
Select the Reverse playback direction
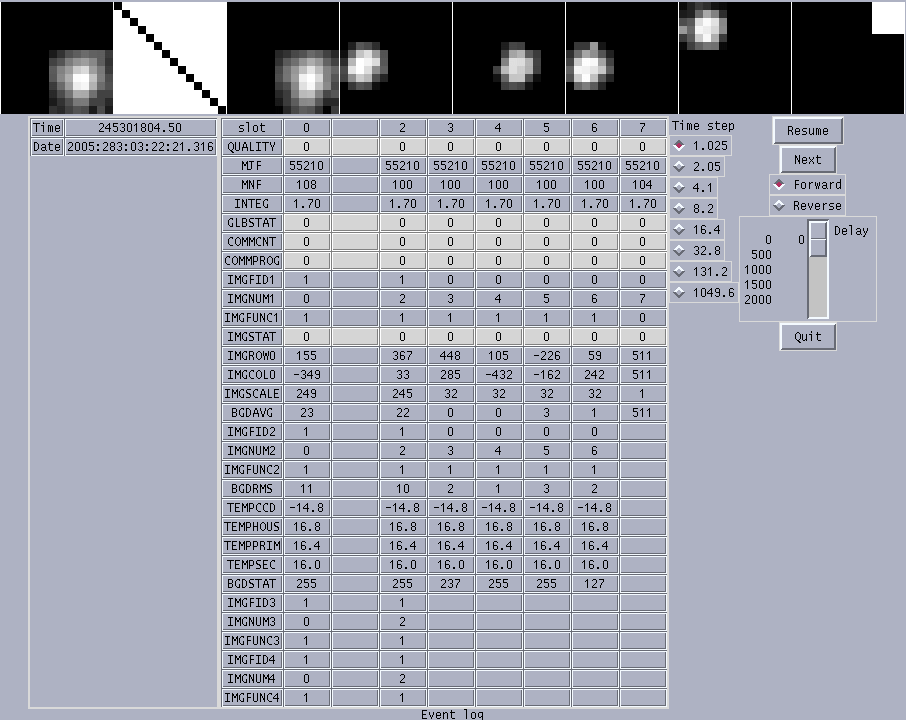(x=807, y=206)
